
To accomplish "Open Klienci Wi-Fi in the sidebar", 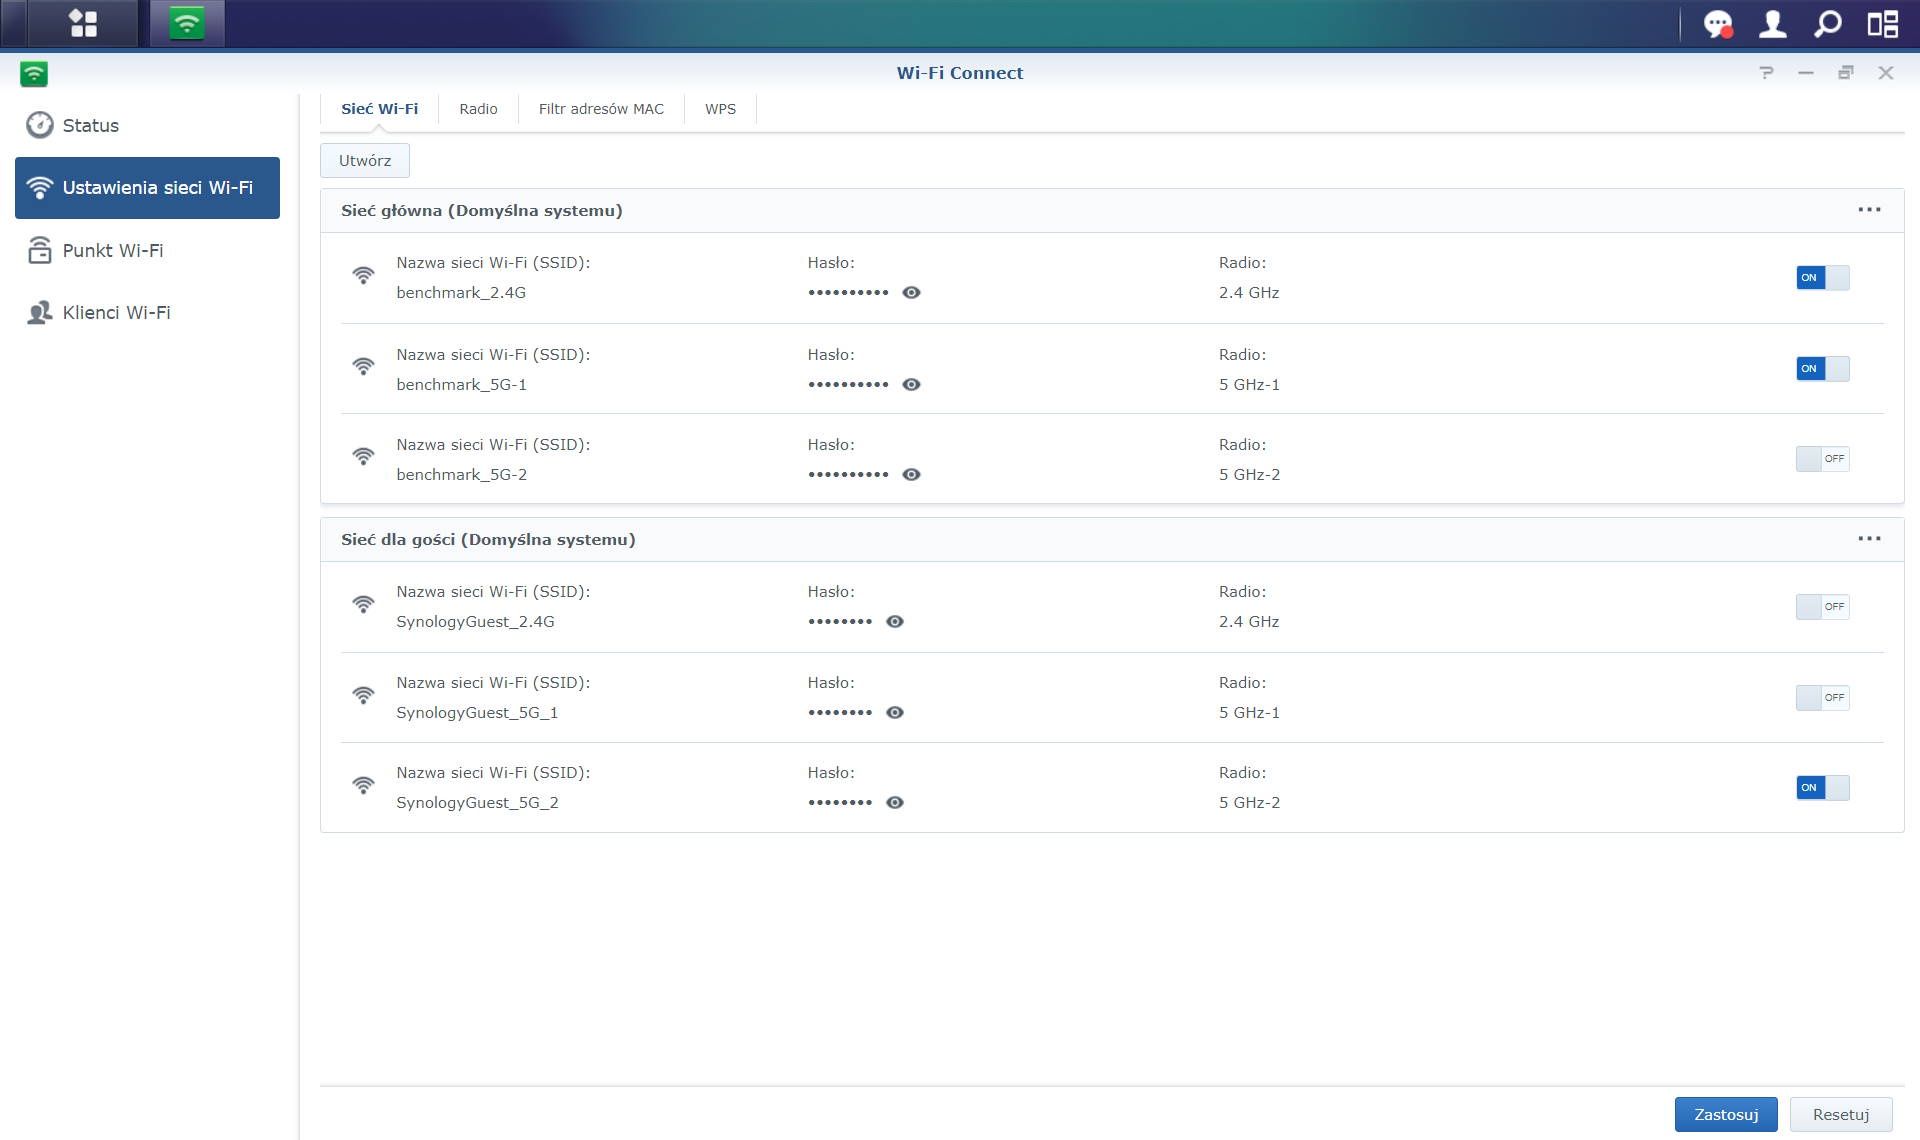I will pos(147,313).
